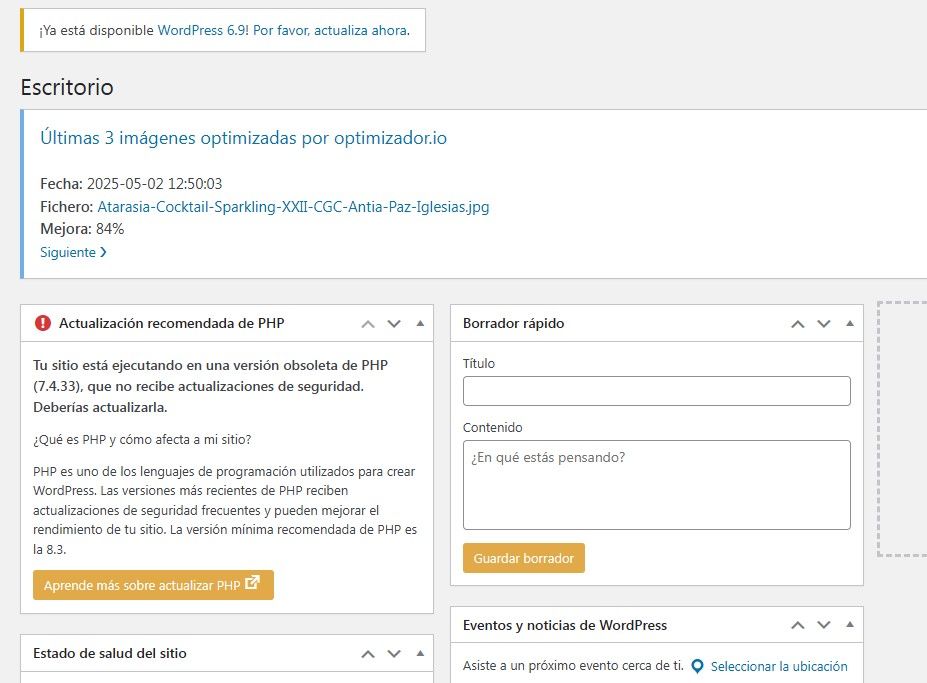Move PHP update widget up

pos(368,324)
